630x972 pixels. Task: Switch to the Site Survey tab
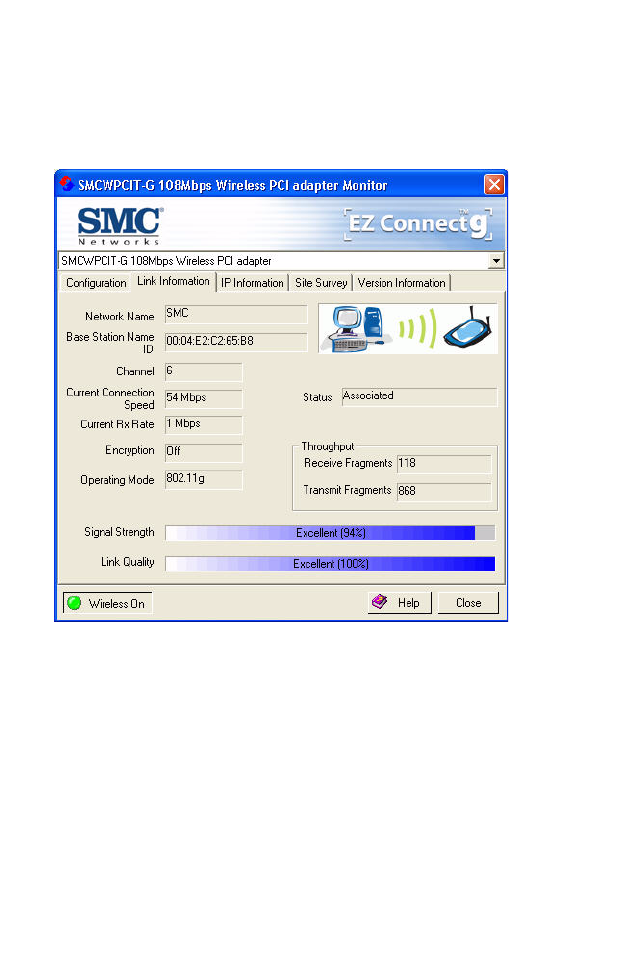click(x=321, y=283)
